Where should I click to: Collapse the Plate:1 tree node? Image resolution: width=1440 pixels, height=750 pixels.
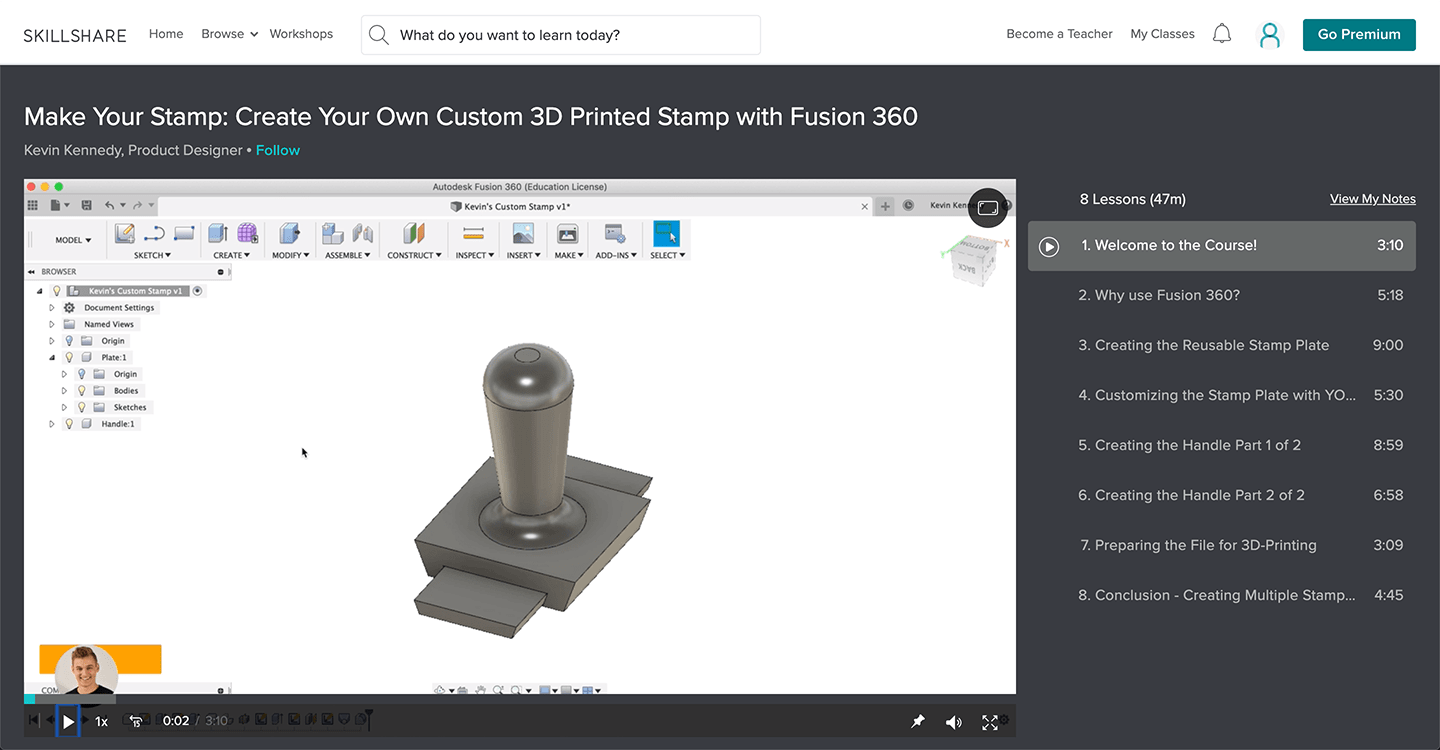[52, 357]
